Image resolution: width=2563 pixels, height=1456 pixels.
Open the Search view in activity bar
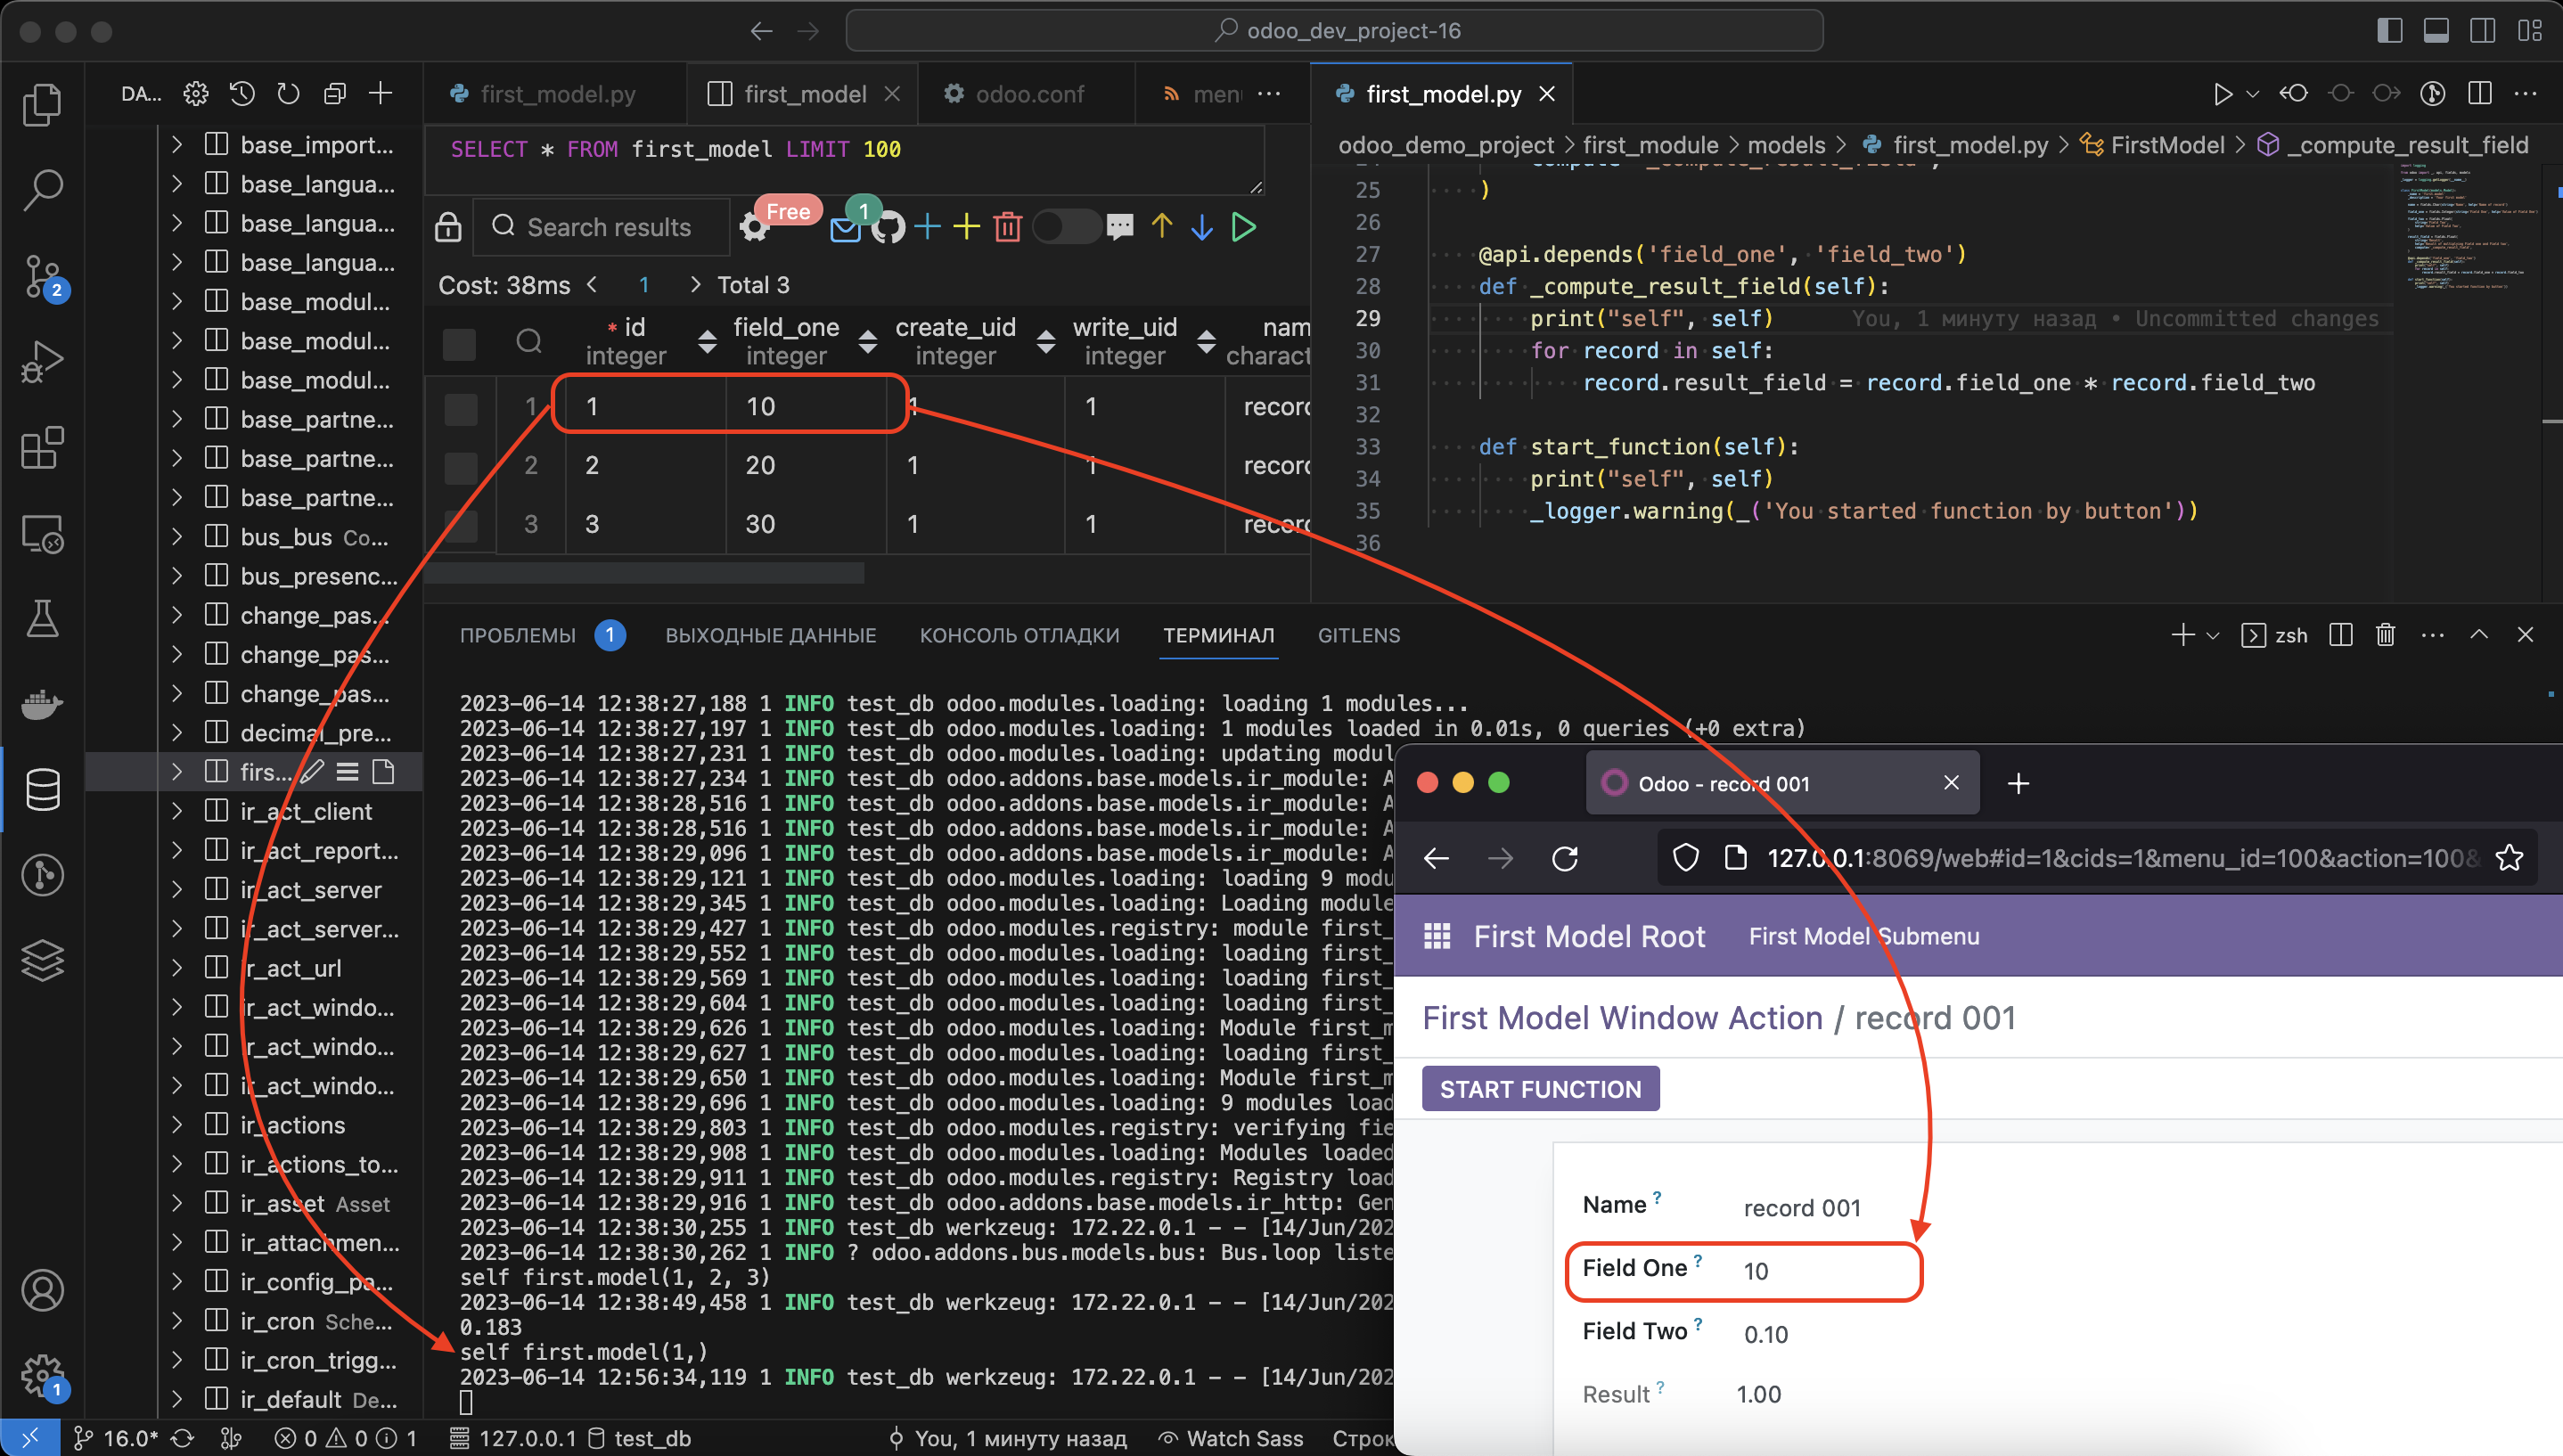pyautogui.click(x=42, y=189)
